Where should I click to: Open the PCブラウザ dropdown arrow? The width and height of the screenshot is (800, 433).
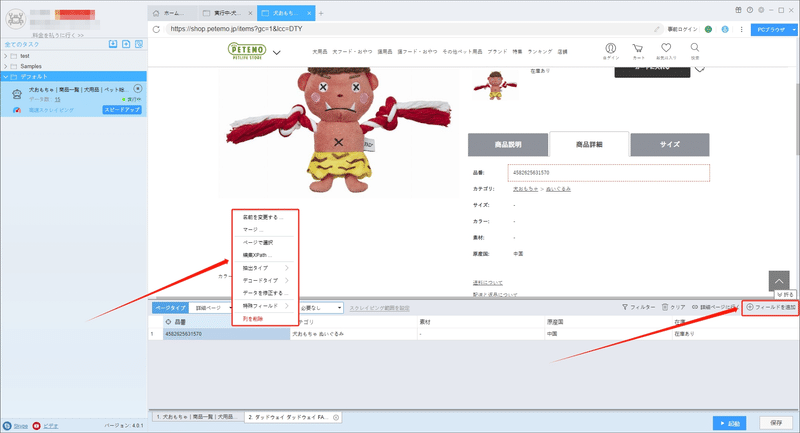[794, 30]
